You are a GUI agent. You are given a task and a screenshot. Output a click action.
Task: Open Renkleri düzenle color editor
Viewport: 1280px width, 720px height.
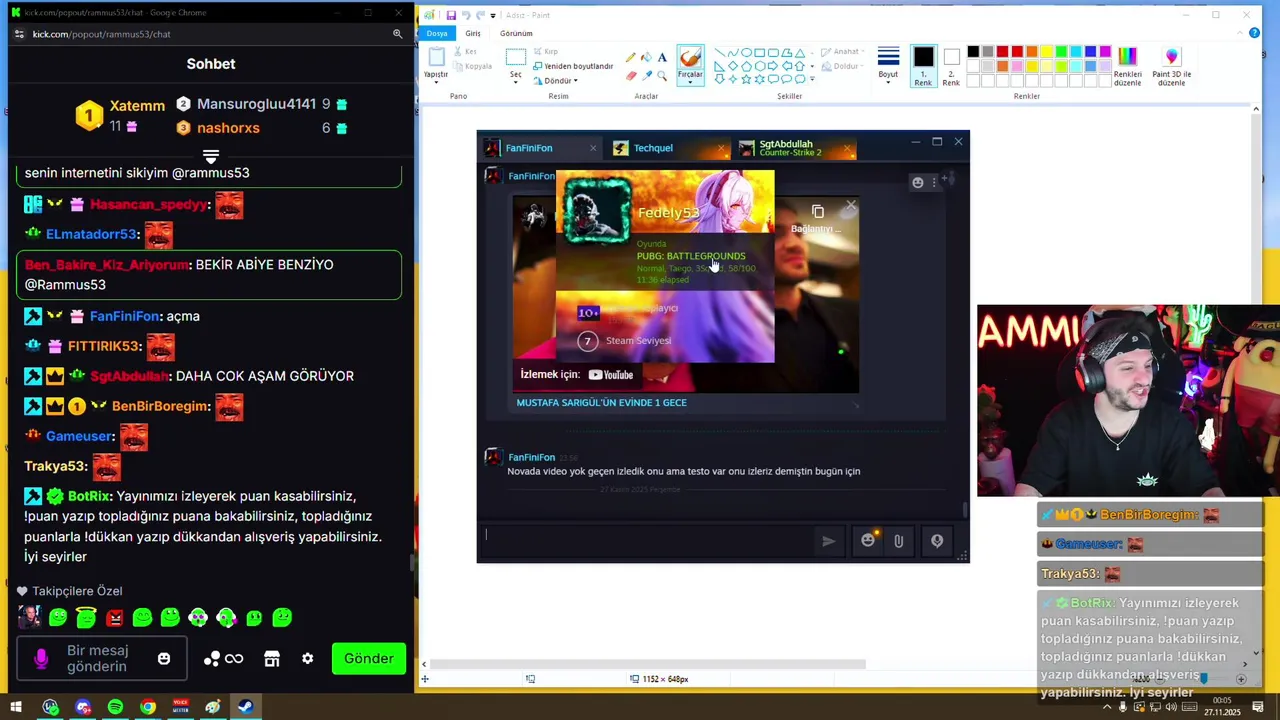(x=1127, y=66)
